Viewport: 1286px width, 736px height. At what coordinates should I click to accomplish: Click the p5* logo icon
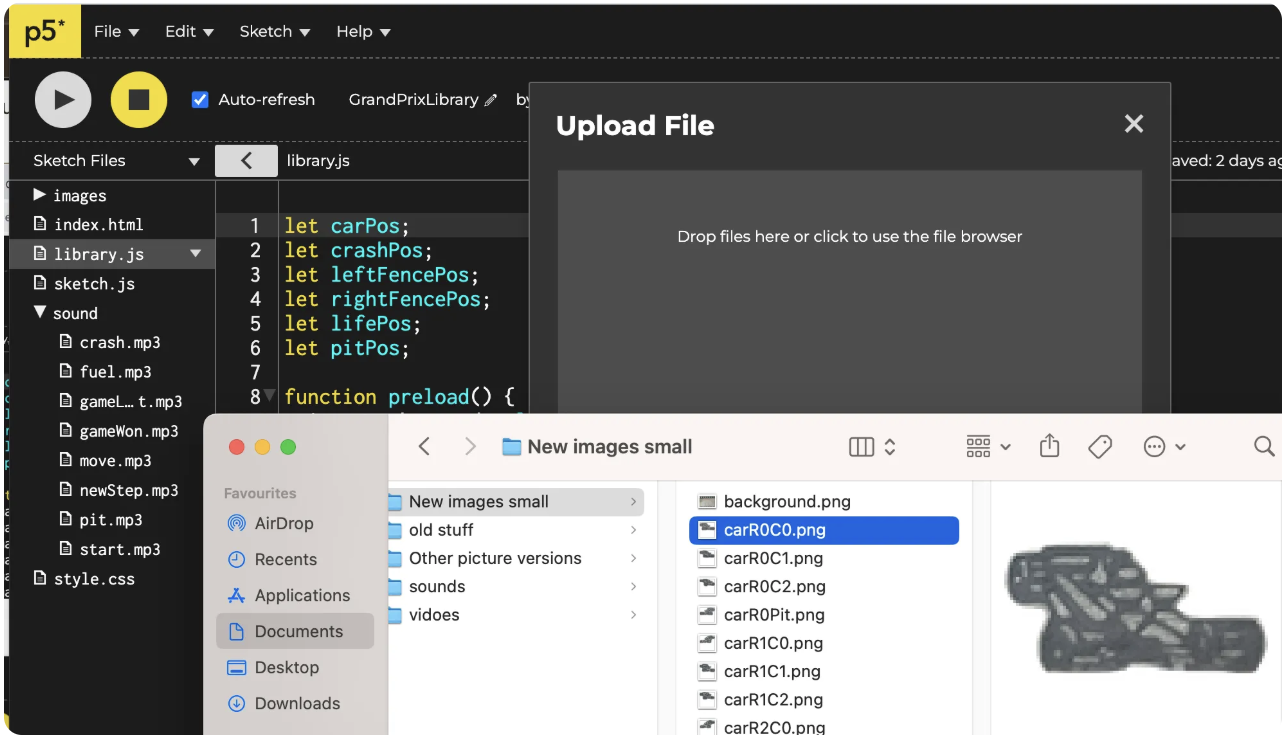pos(44,31)
